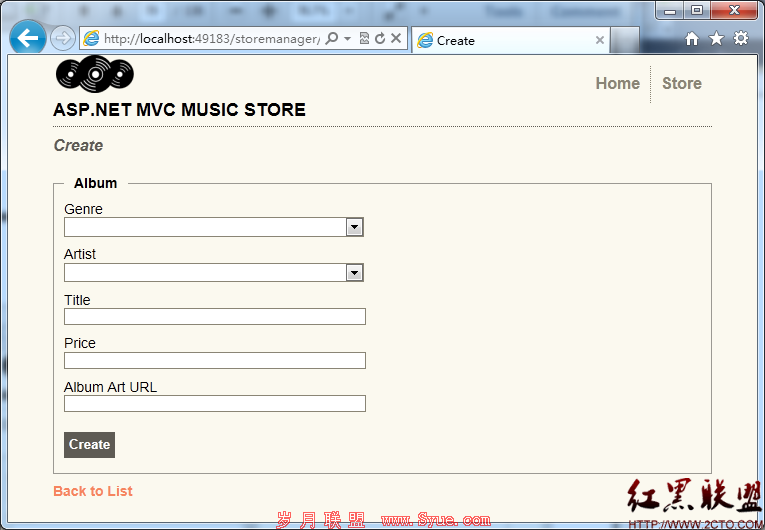
Task: Open the address bar autocomplete dropdown arrow
Action: [x=347, y=38]
